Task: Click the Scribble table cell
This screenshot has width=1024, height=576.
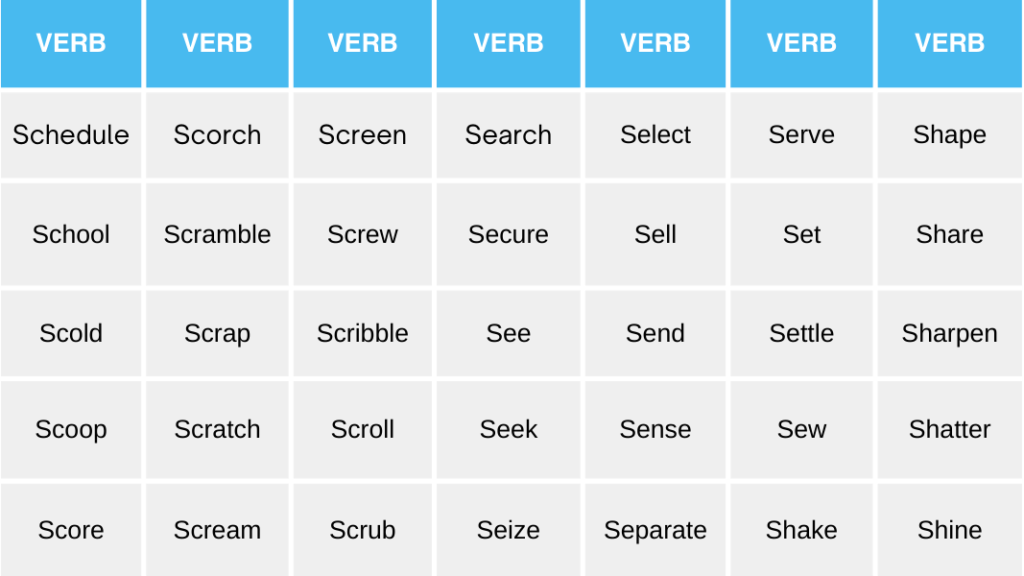Action: point(362,334)
